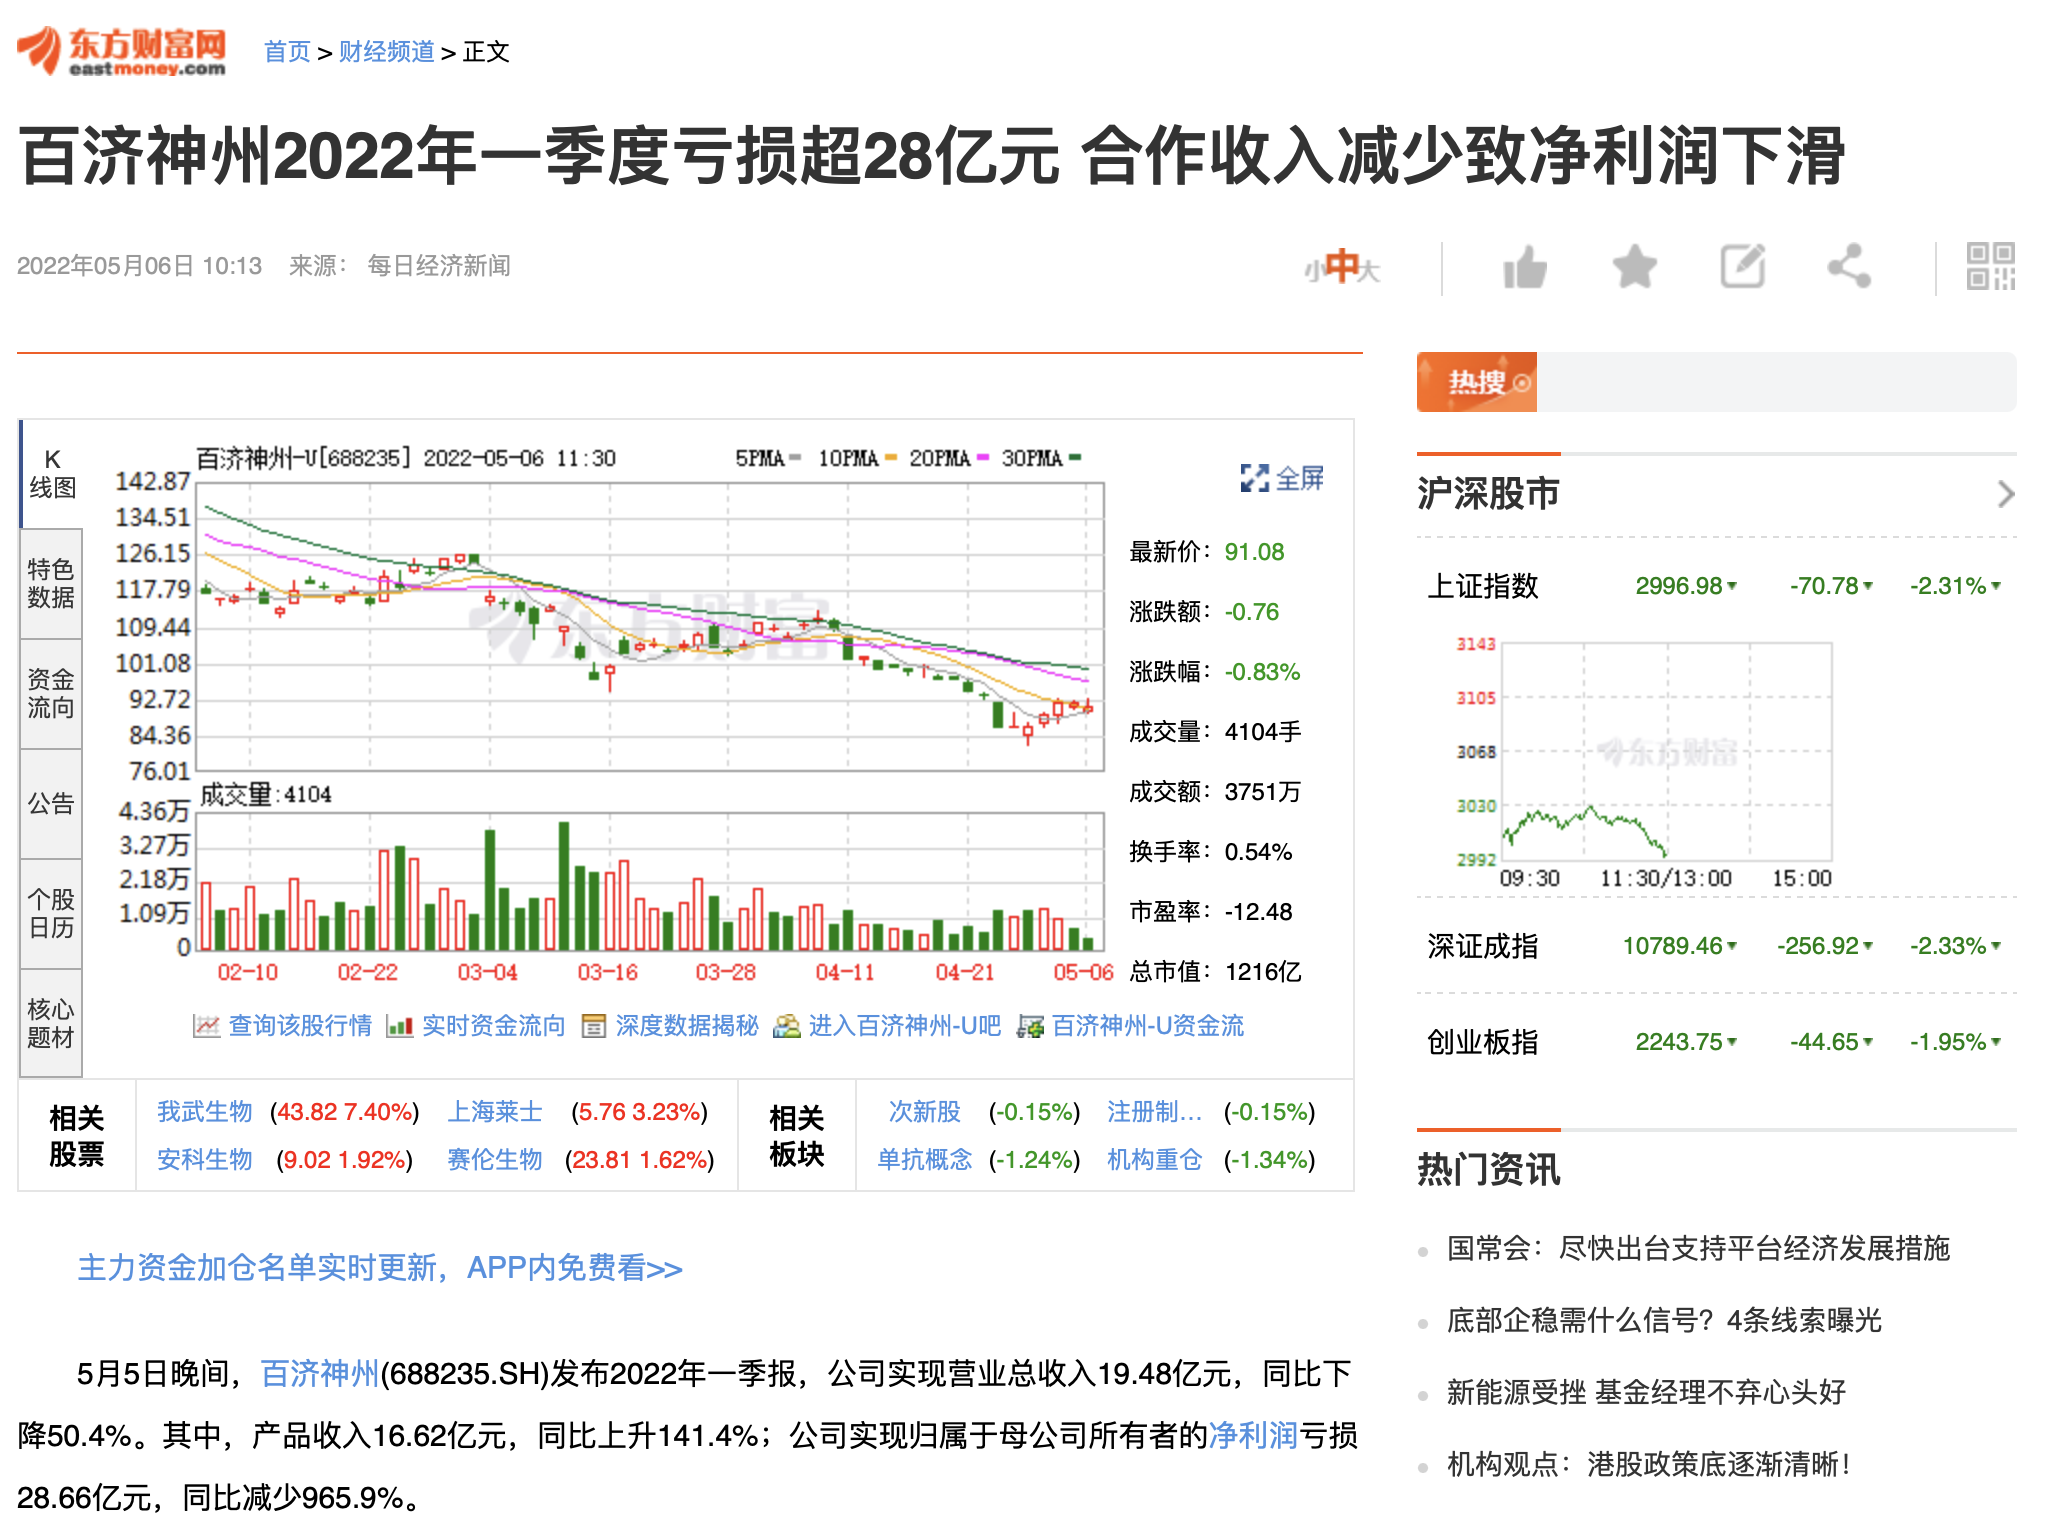Image resolution: width=2048 pixels, height=1526 pixels.
Task: Click 百济神州 link in article body
Action: pos(320,1374)
